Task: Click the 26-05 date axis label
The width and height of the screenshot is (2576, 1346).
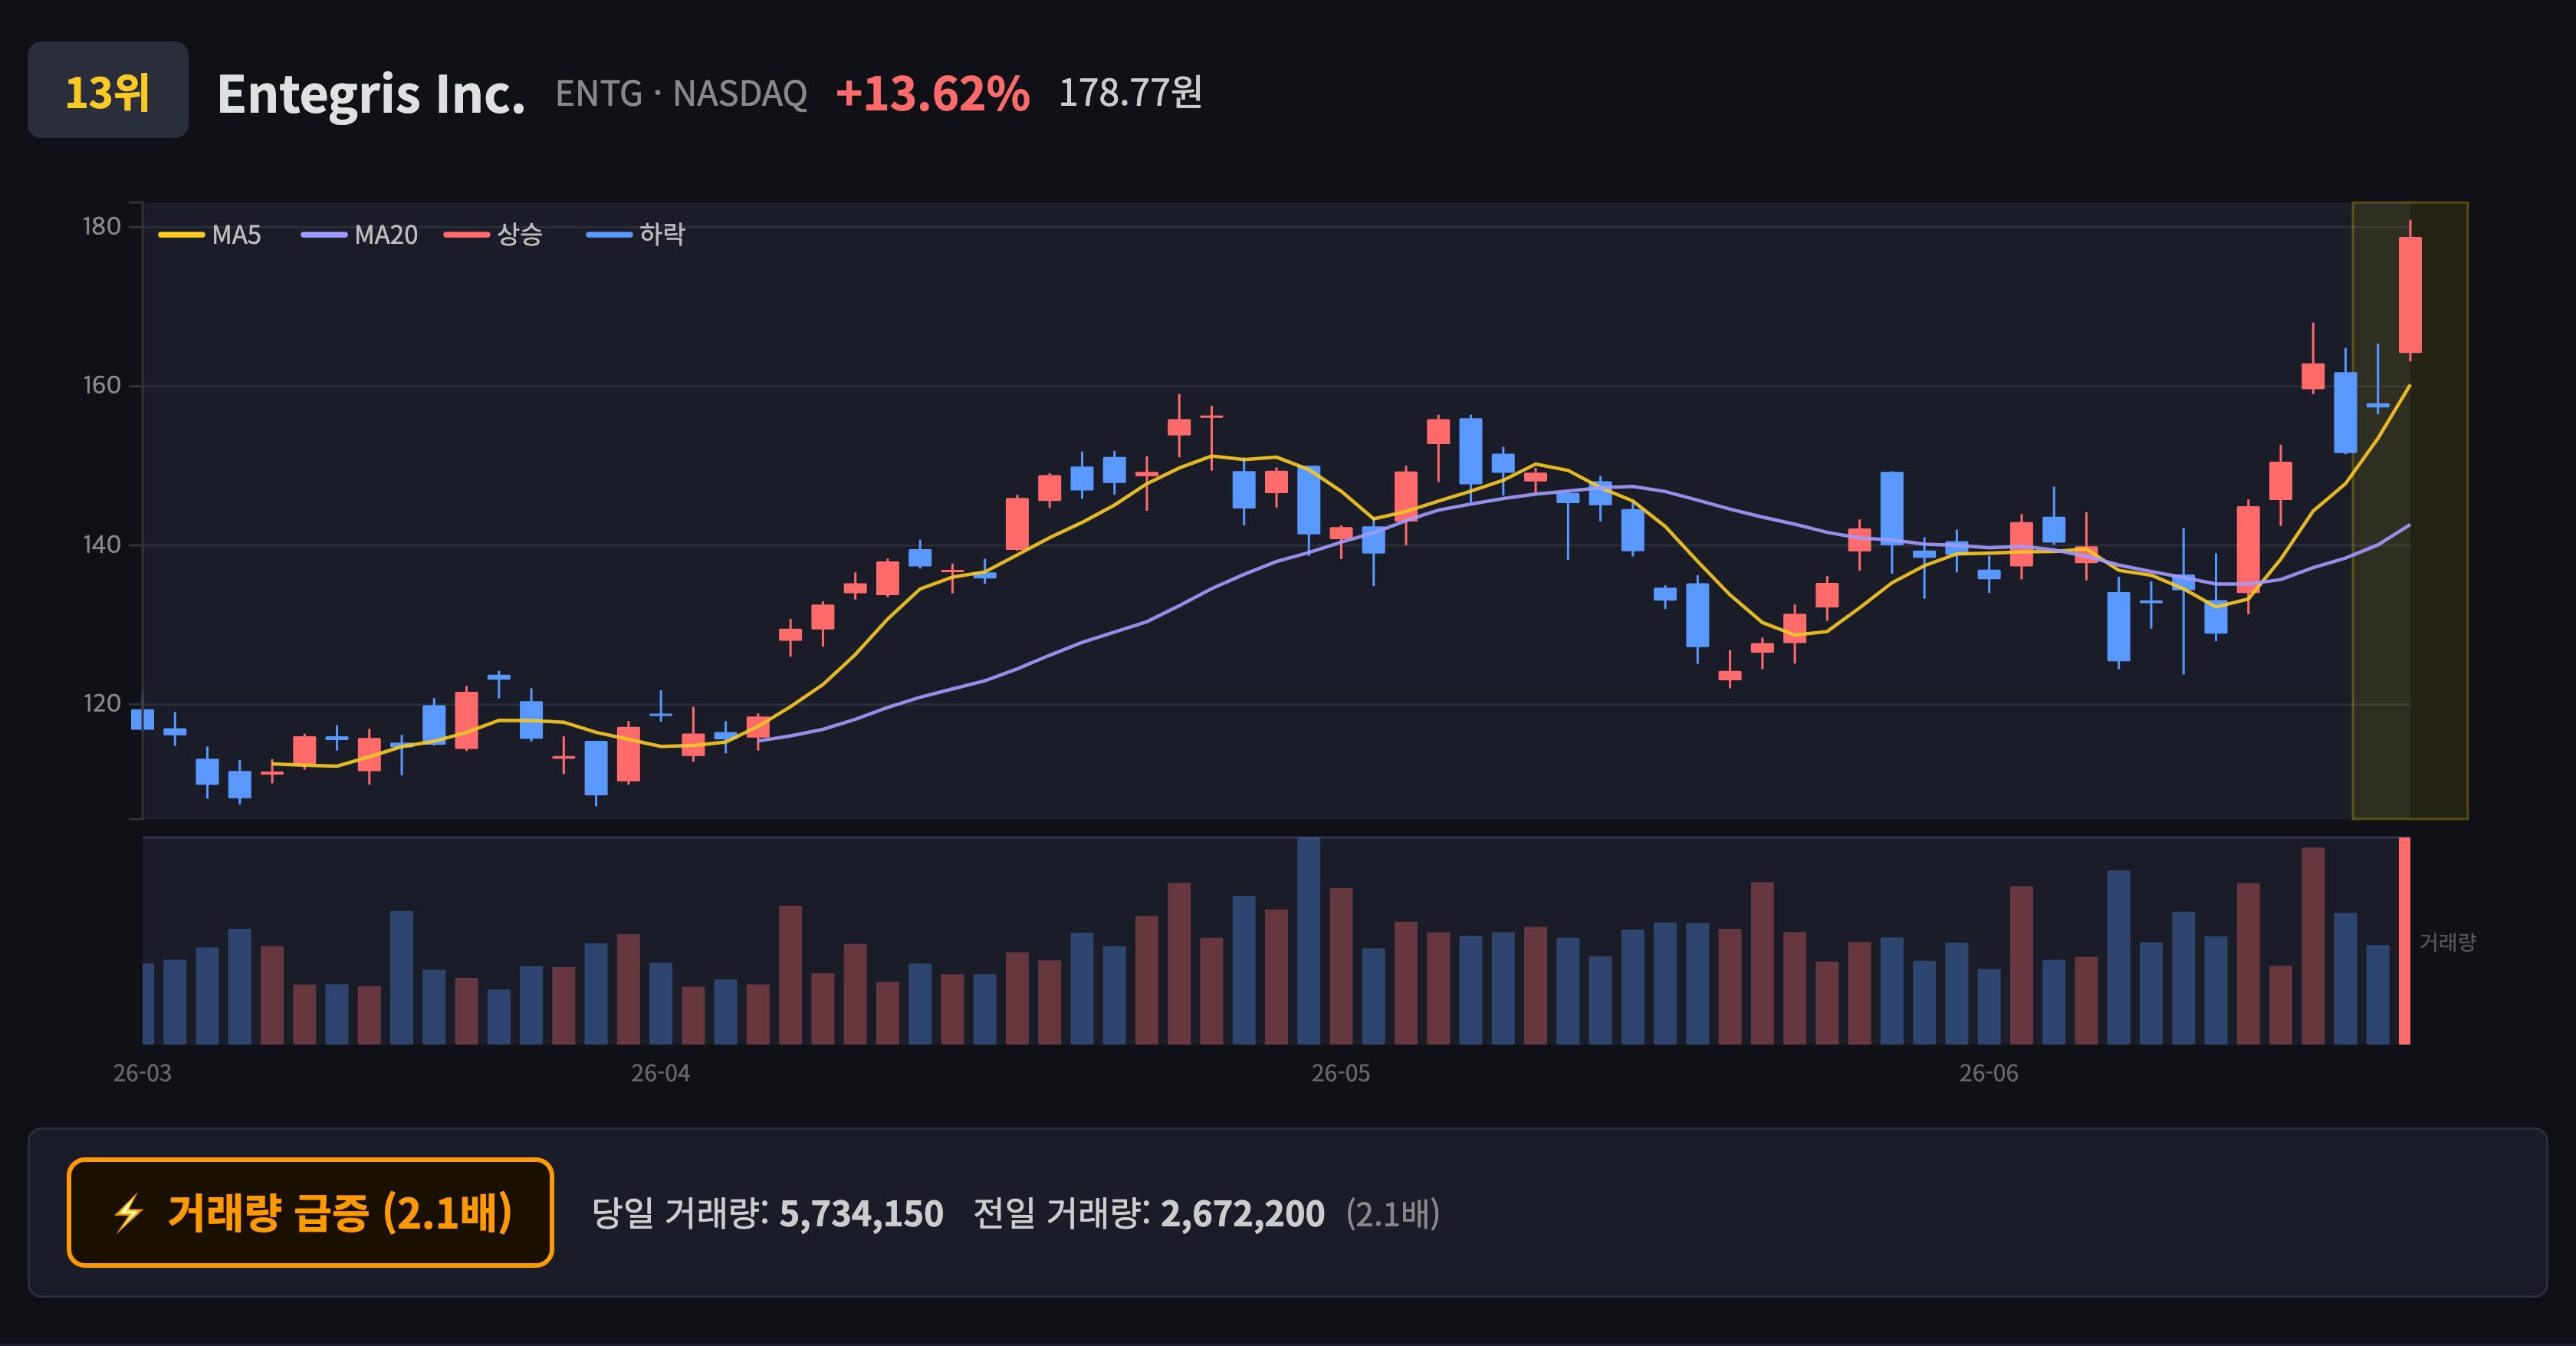Action: coord(1341,1073)
